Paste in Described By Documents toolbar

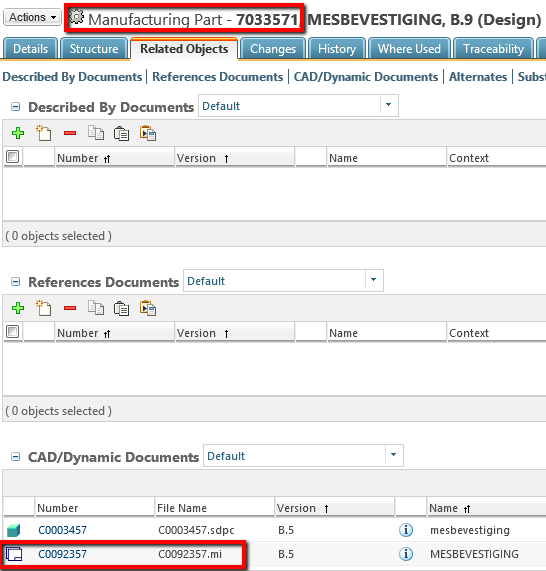[121, 134]
